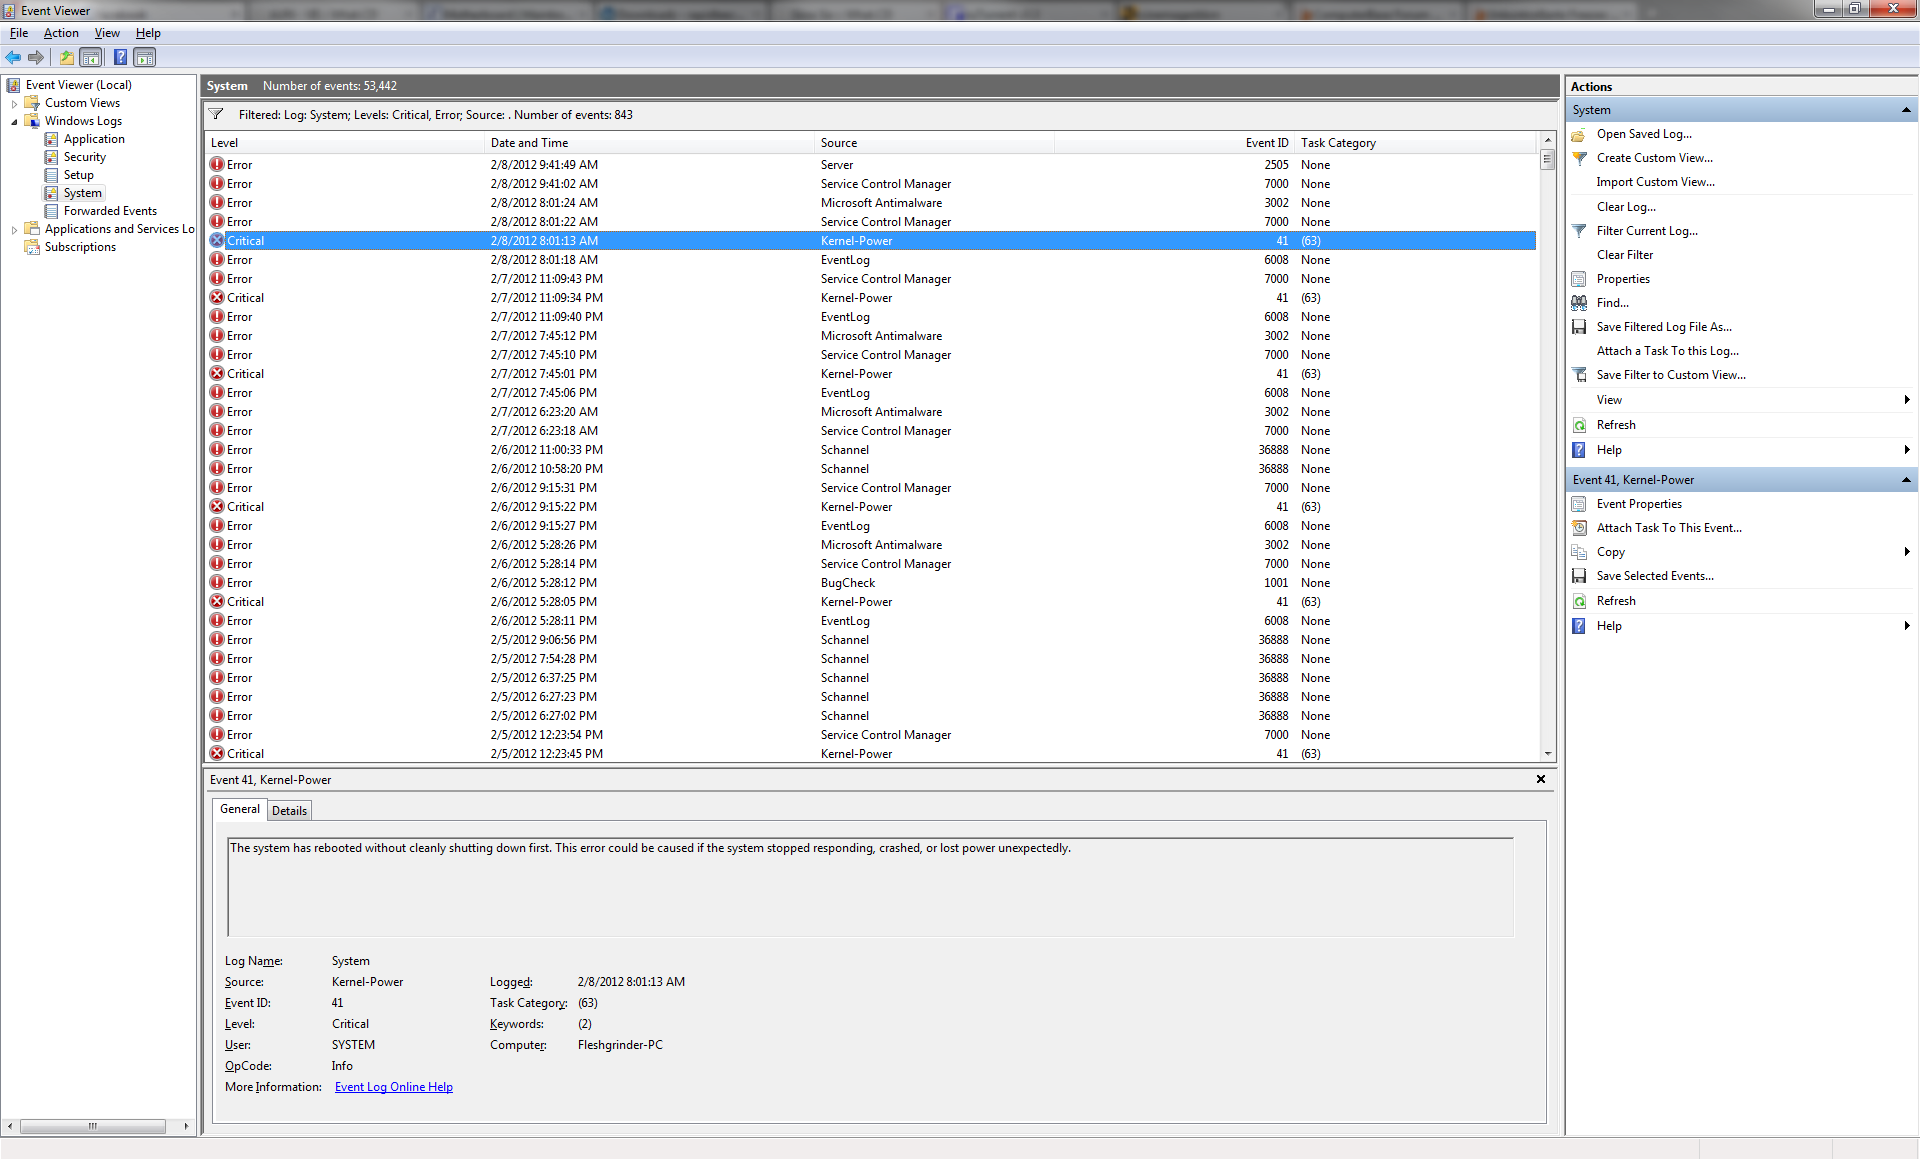Click the Save Selected Events disk icon
The width and height of the screenshot is (1920, 1160).
tap(1579, 576)
